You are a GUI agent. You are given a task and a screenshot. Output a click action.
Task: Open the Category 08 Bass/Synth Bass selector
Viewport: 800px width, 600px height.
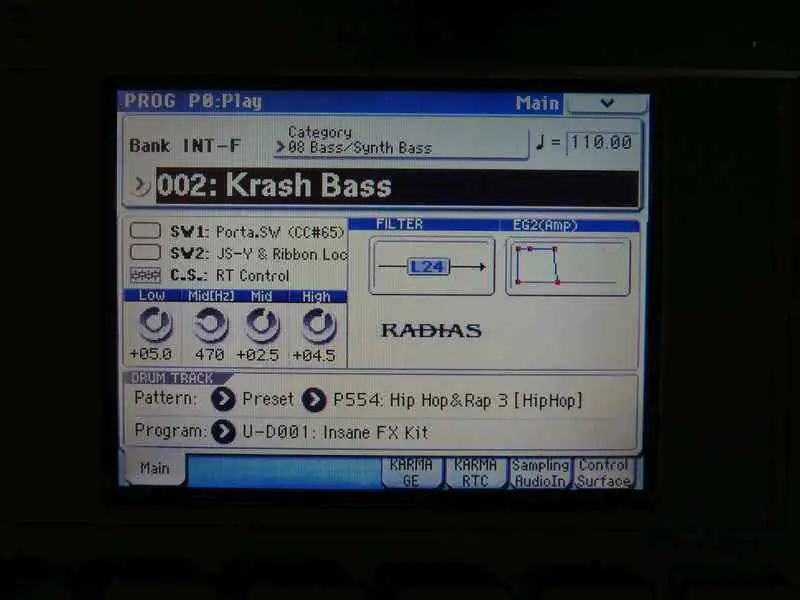400,141
